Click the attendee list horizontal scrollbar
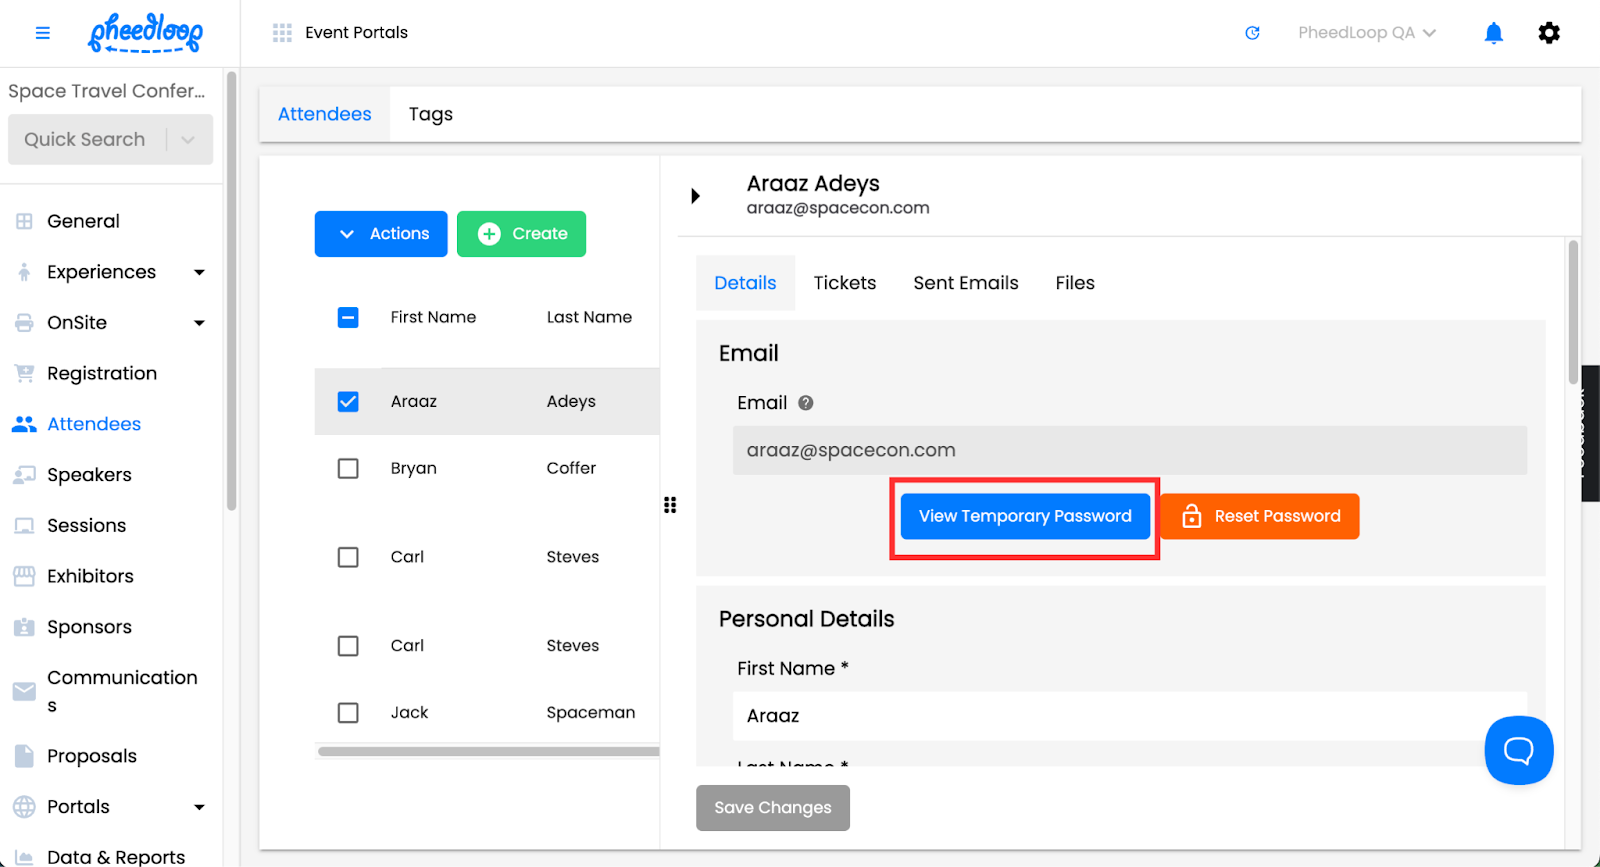Viewport: 1600px width, 867px height. [488, 751]
